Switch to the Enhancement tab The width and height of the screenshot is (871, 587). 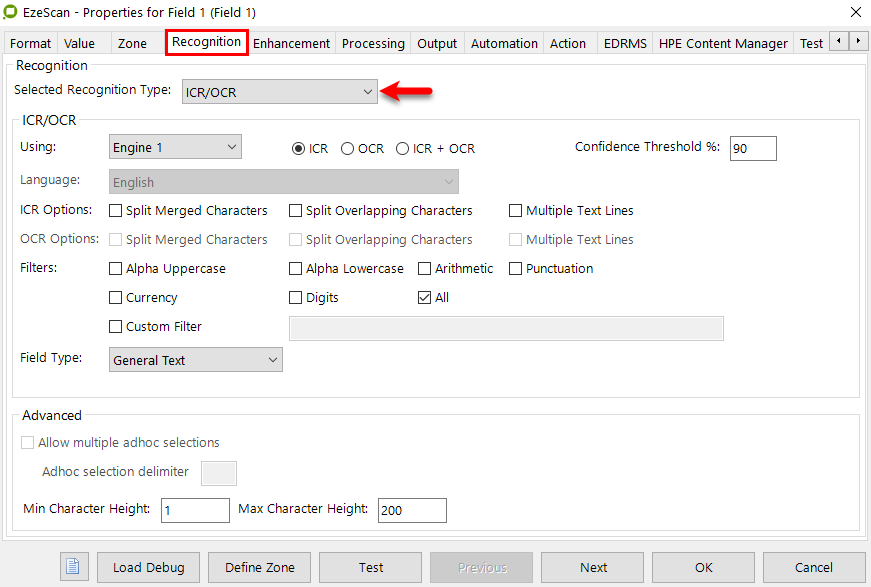click(x=291, y=43)
